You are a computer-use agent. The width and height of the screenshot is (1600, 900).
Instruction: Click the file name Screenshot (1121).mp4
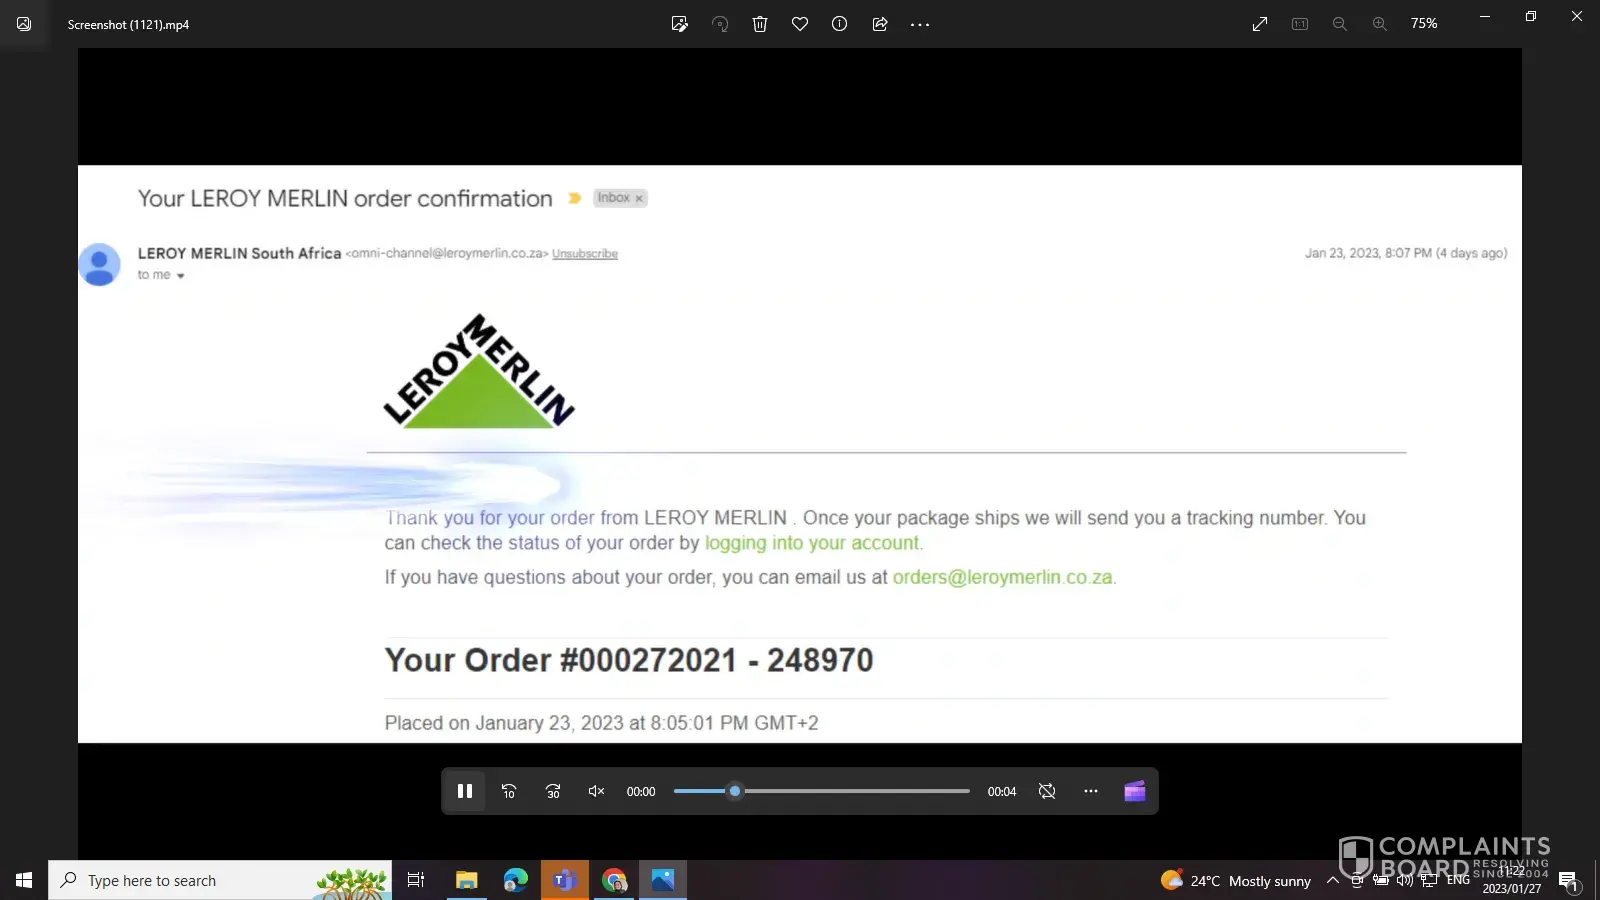128,24
